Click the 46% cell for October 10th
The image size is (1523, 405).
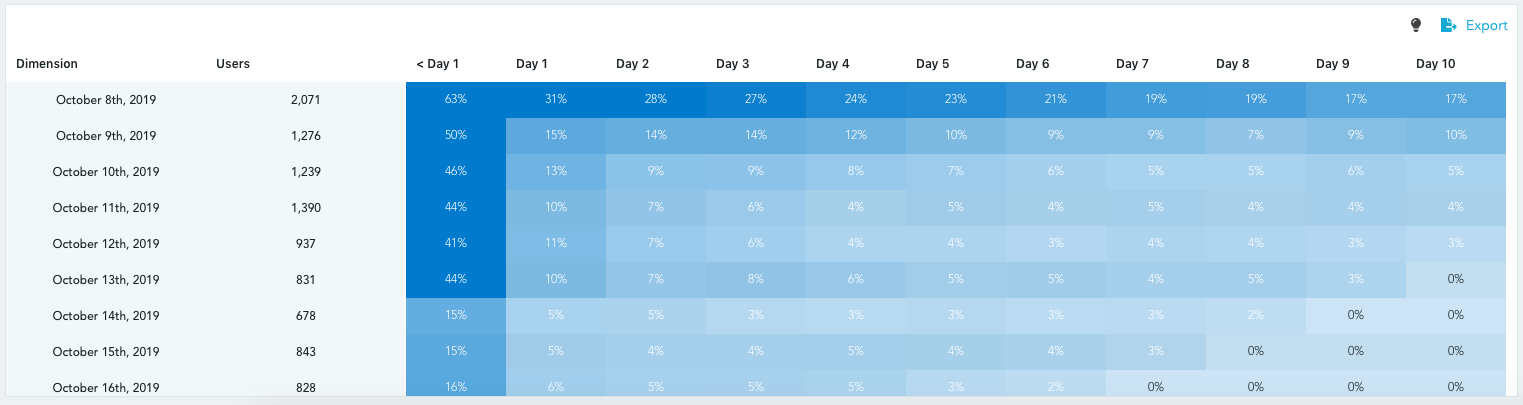click(456, 172)
